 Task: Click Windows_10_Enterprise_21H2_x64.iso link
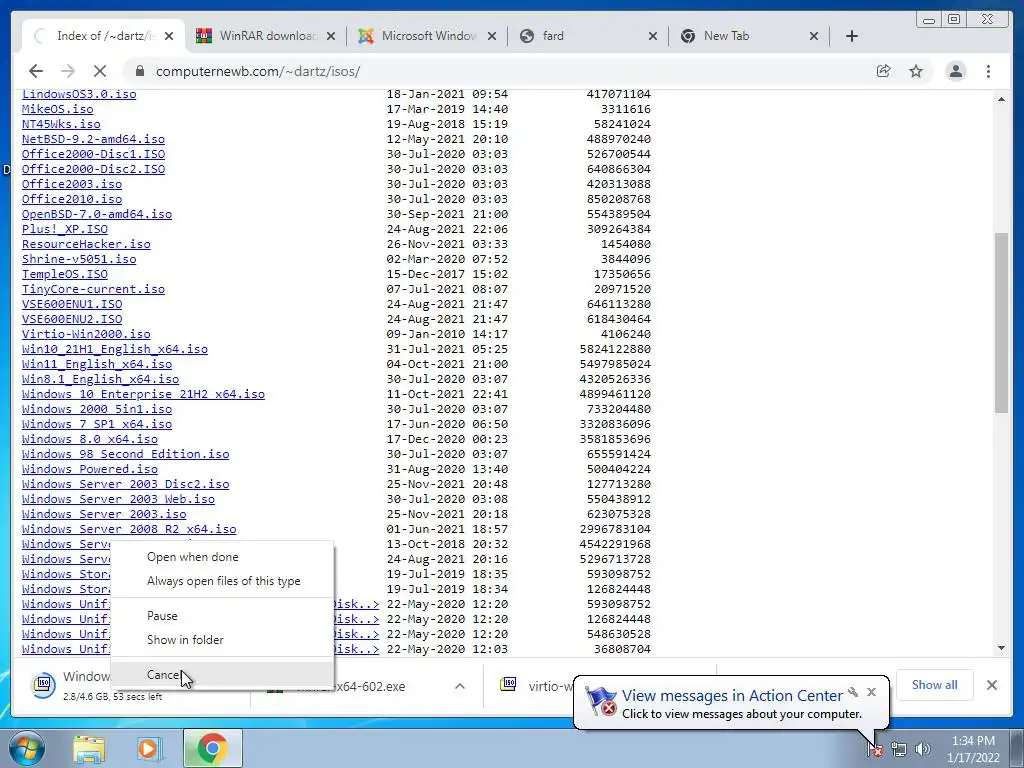pos(144,394)
